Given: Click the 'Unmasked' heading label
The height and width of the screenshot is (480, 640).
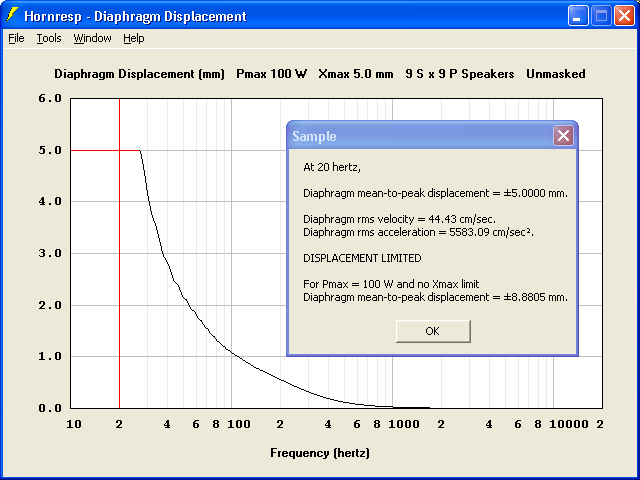Looking at the screenshot, I should coord(556,74).
